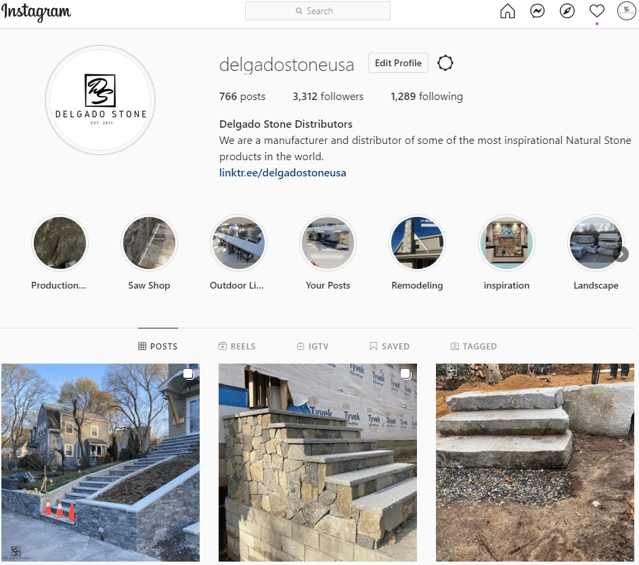The height and width of the screenshot is (565, 639).
Task: Open the Outdoor Li... highlight
Action: pyautogui.click(x=238, y=243)
